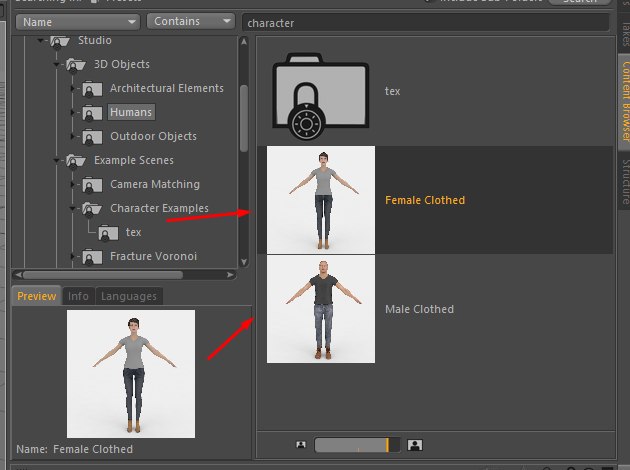Screen dimensions: 630x470
Task: Select the Outdoor Objects label
Action: pos(153,136)
